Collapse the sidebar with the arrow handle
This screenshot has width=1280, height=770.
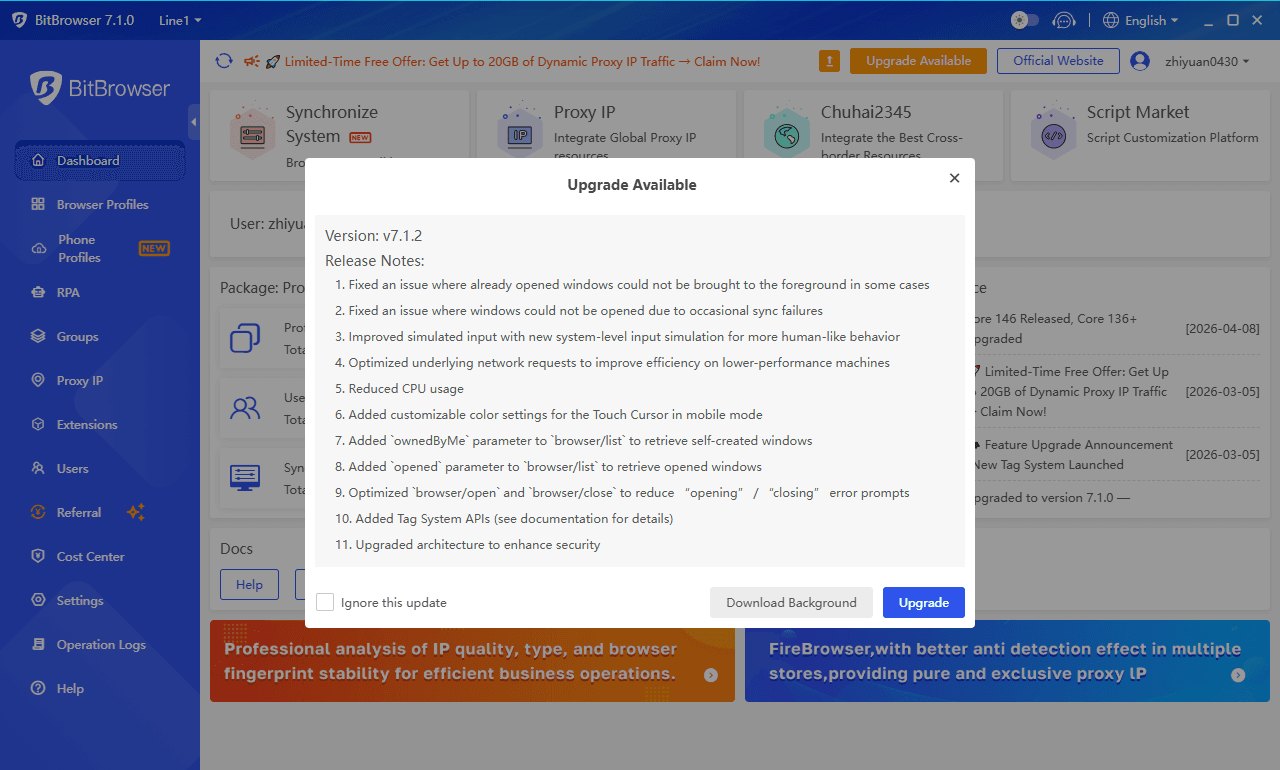194,122
